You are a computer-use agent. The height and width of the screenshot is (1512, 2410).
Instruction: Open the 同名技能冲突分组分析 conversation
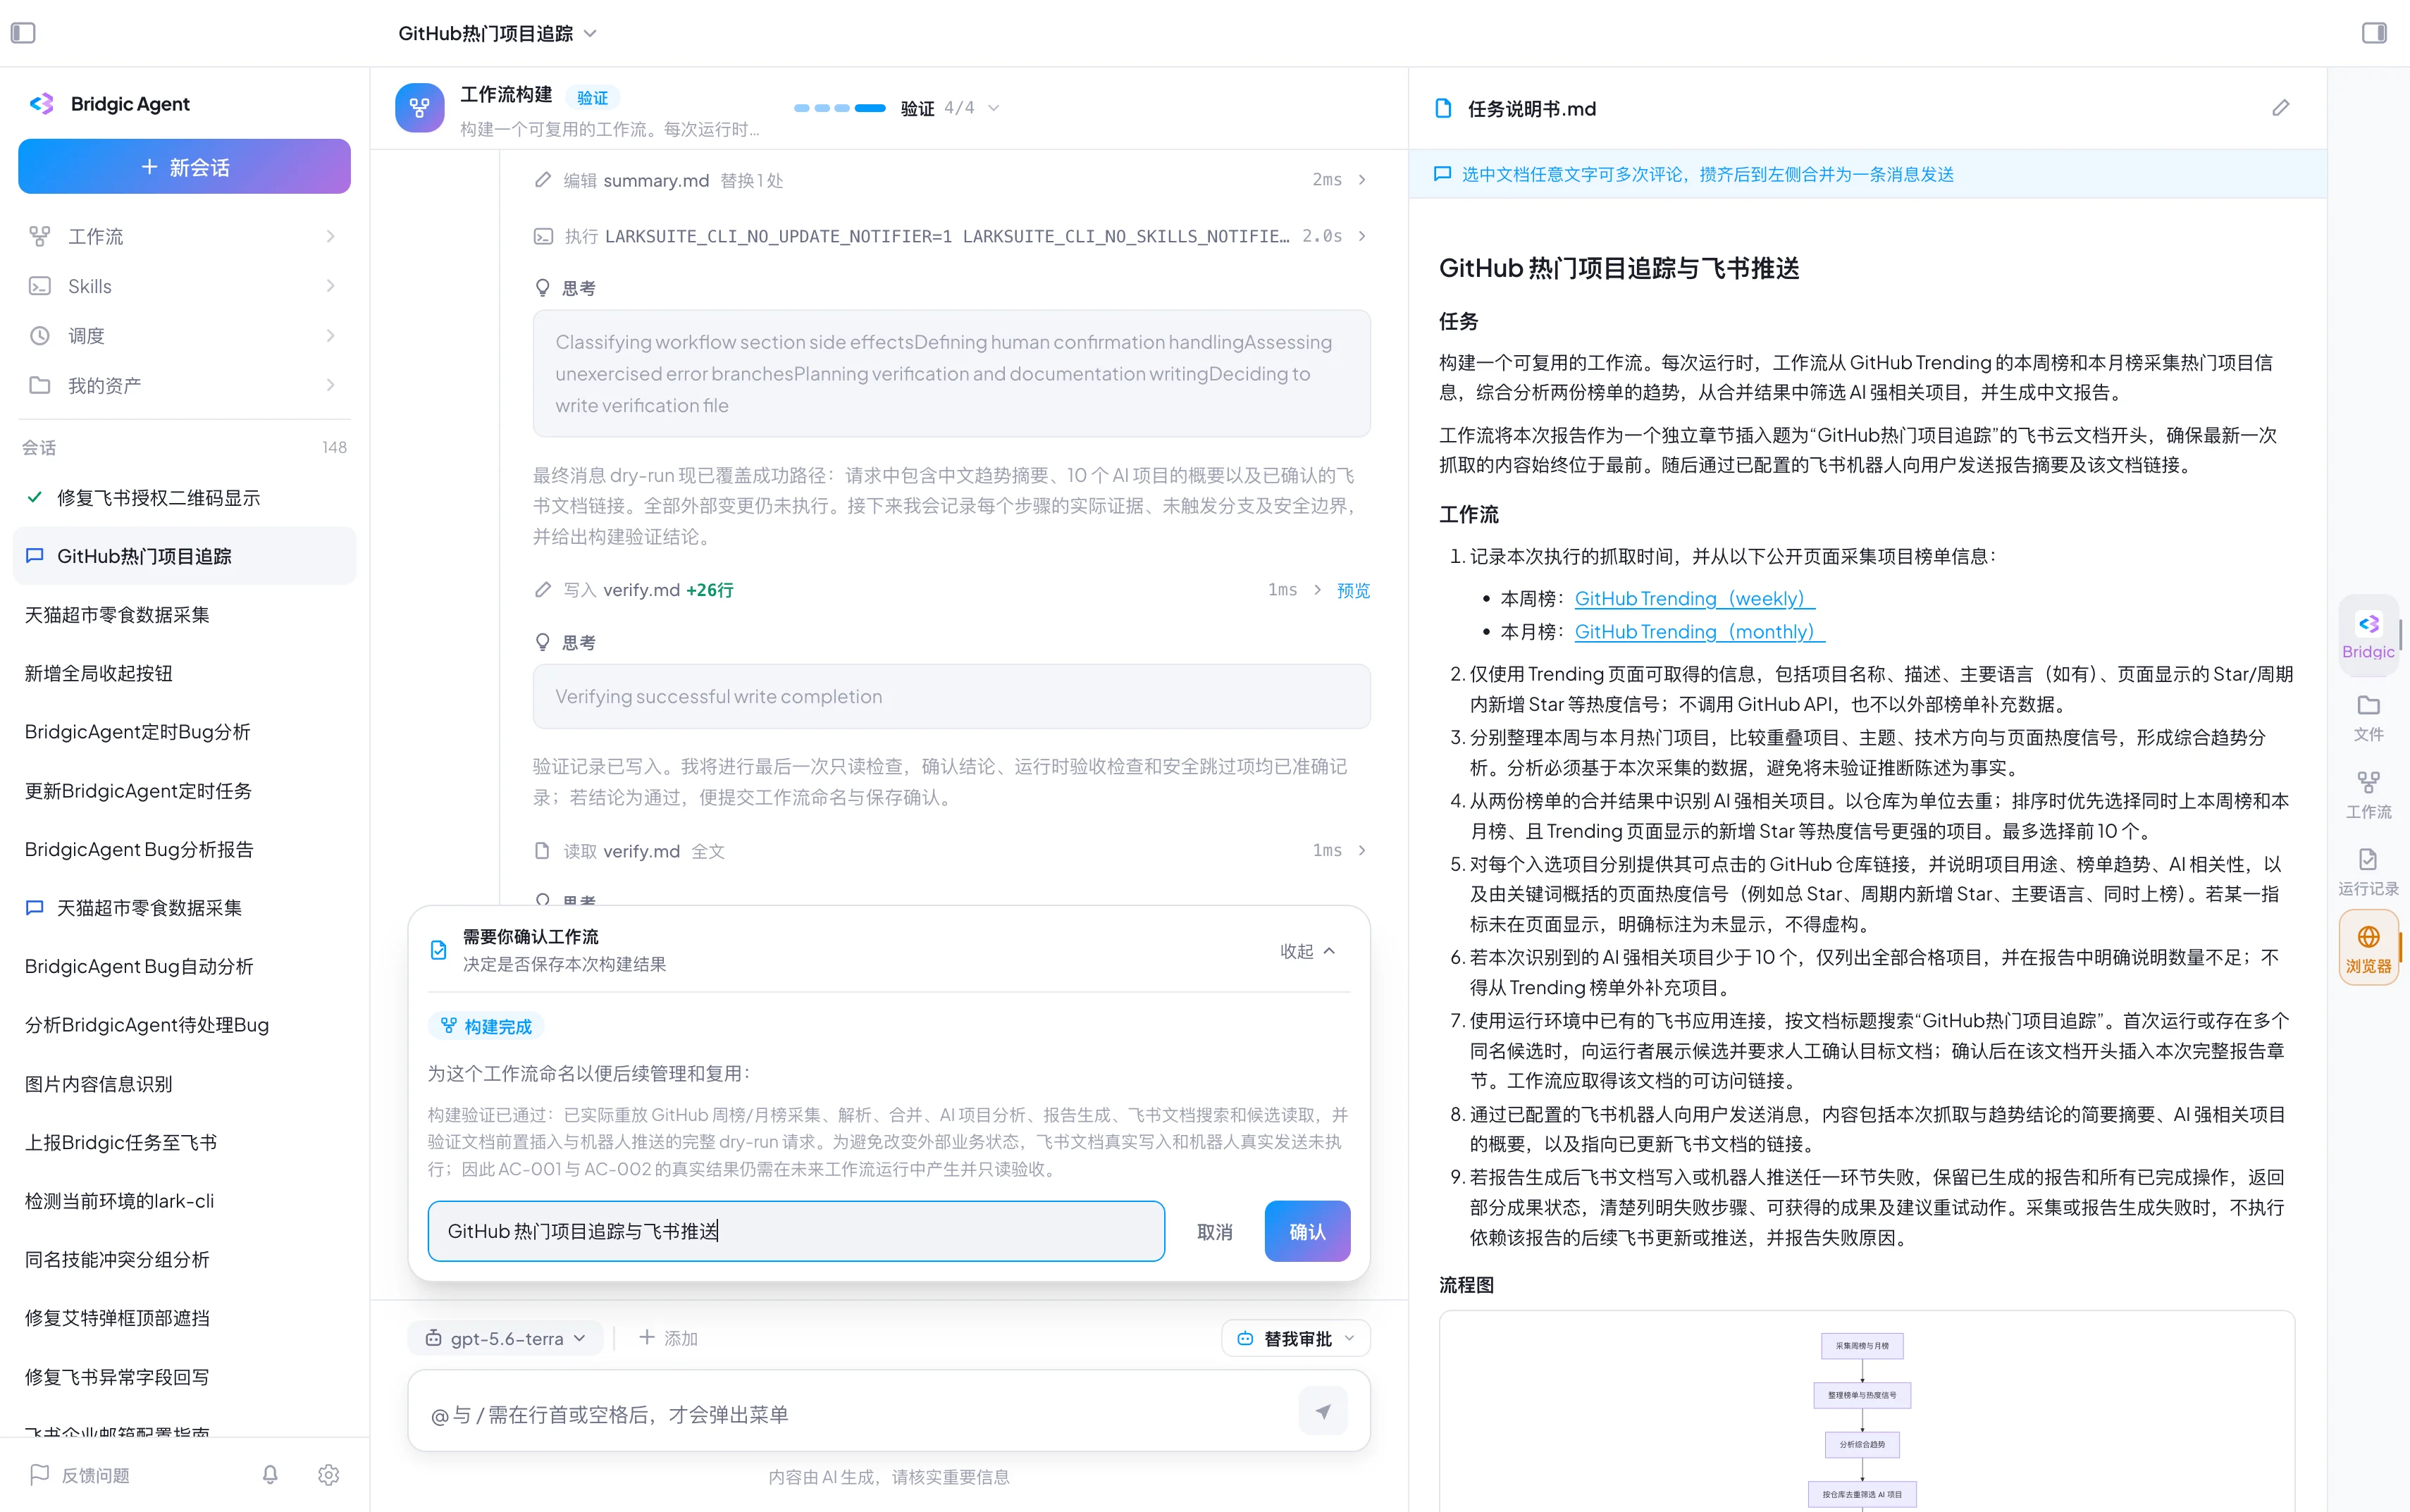click(184, 1259)
